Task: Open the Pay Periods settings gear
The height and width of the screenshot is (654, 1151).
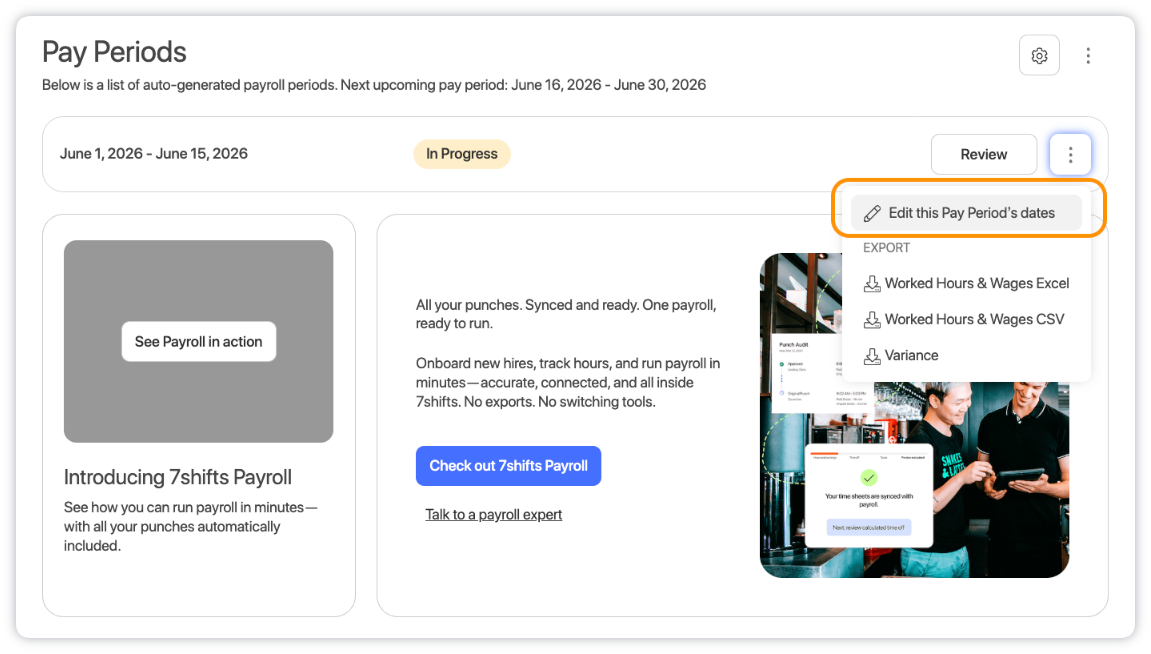Action: [1039, 55]
